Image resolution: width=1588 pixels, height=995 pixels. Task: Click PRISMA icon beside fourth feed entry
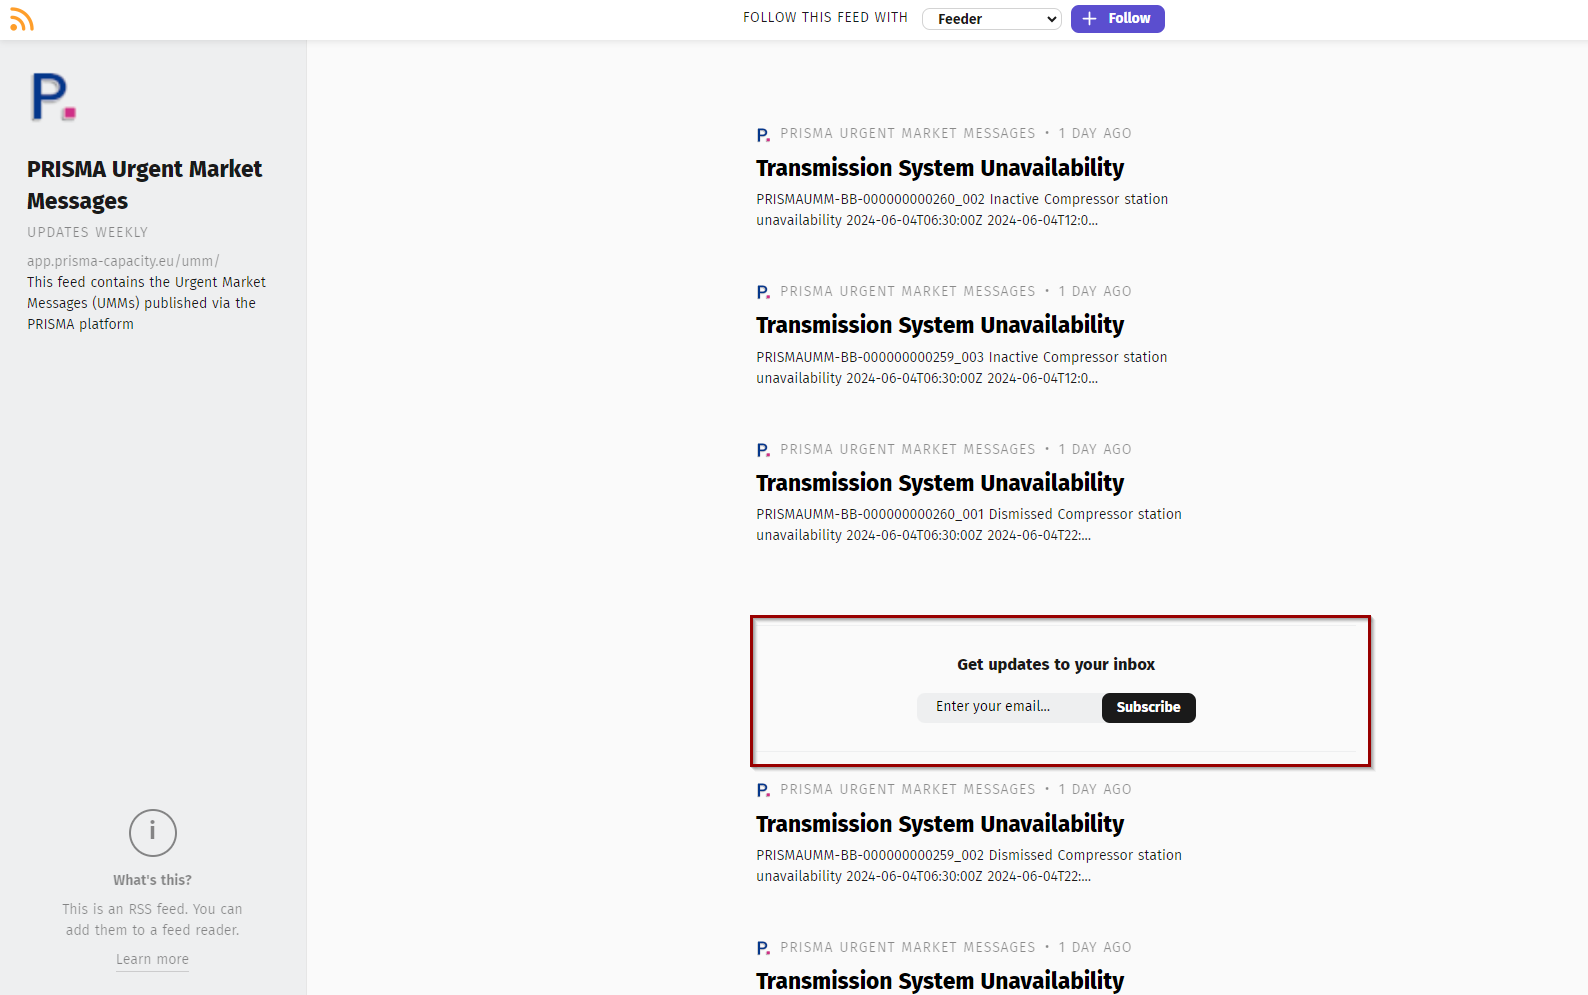click(x=763, y=790)
